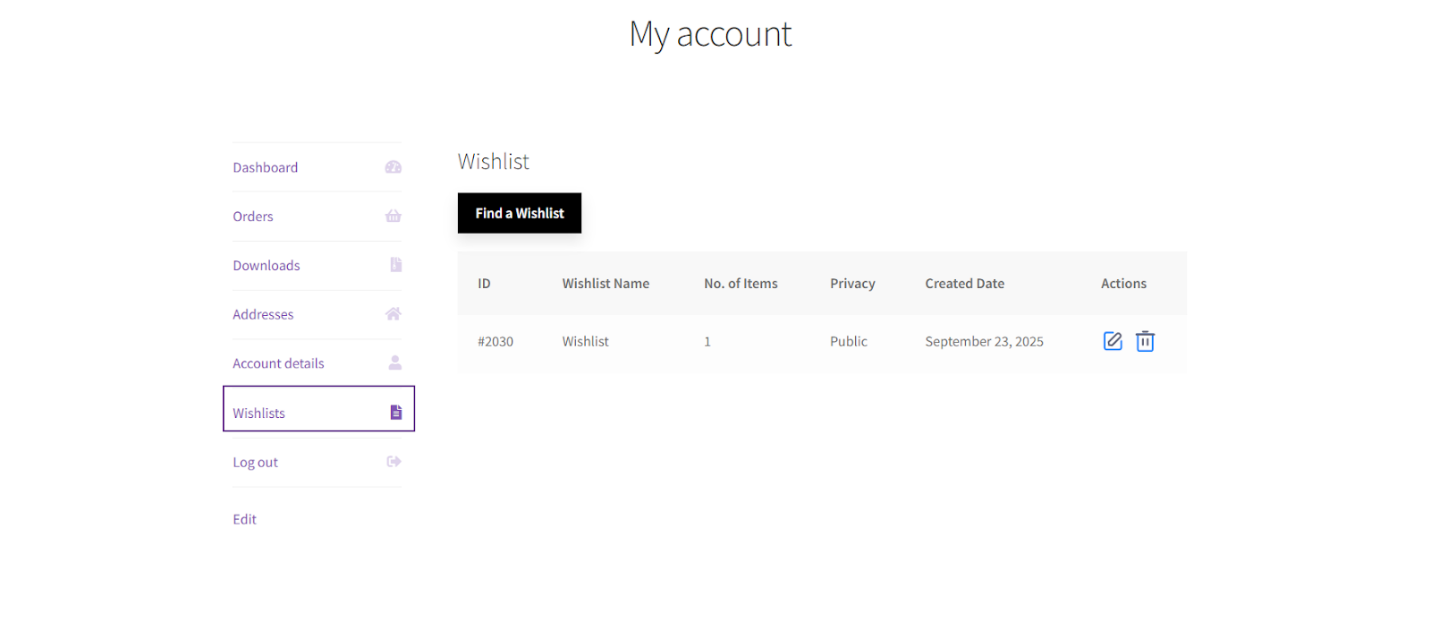1431x622 pixels.
Task: Click the Addresses home icon
Action: pyautogui.click(x=393, y=314)
